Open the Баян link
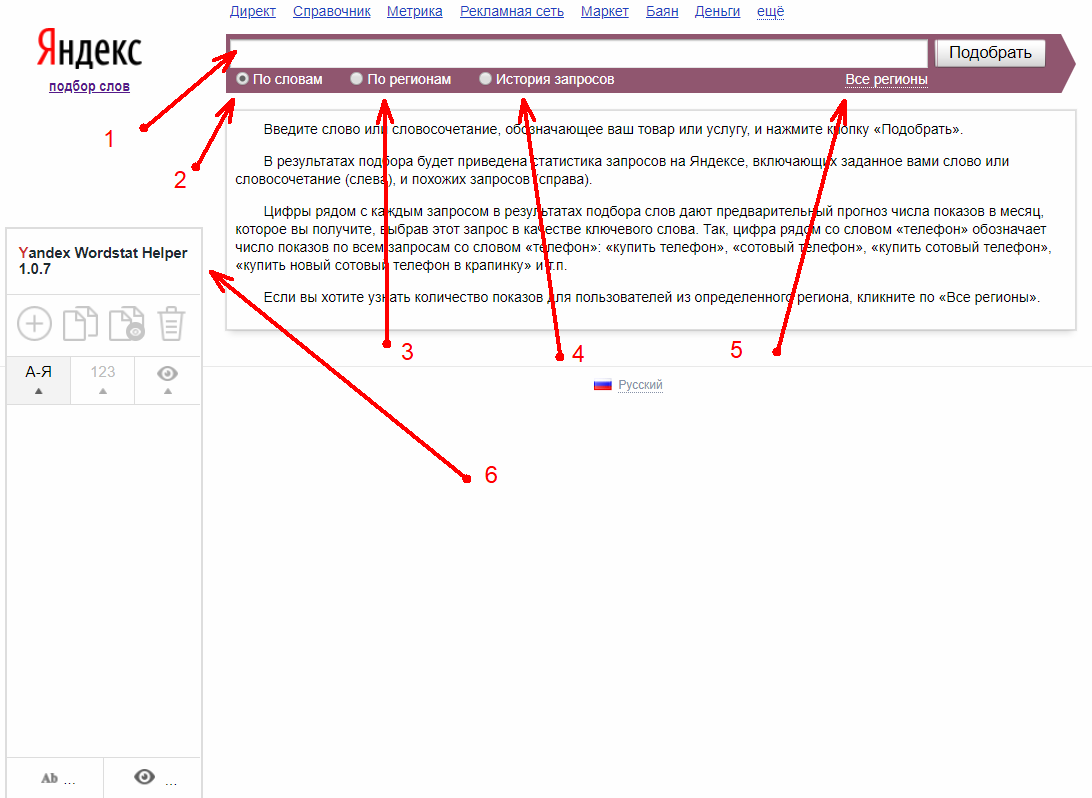Viewport: 1092px width, 798px height. (662, 11)
